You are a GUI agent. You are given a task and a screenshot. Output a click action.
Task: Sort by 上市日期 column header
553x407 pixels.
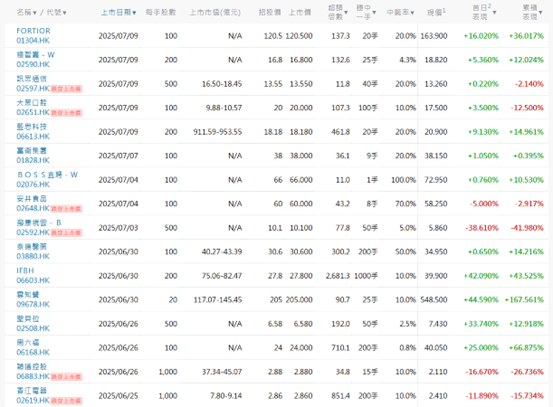pyautogui.click(x=118, y=13)
